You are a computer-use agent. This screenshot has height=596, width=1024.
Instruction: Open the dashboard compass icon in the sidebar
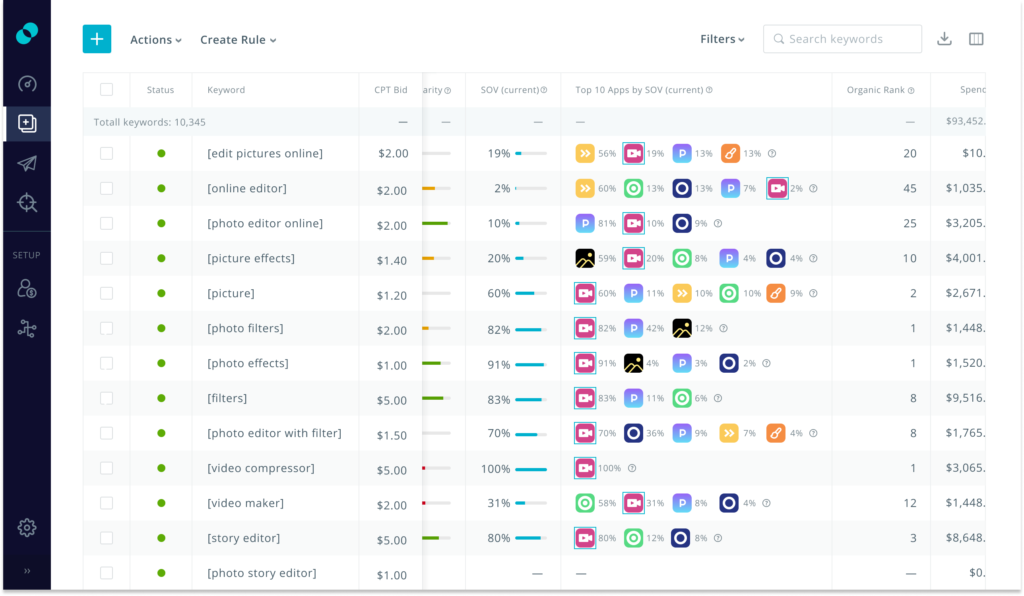[26, 86]
